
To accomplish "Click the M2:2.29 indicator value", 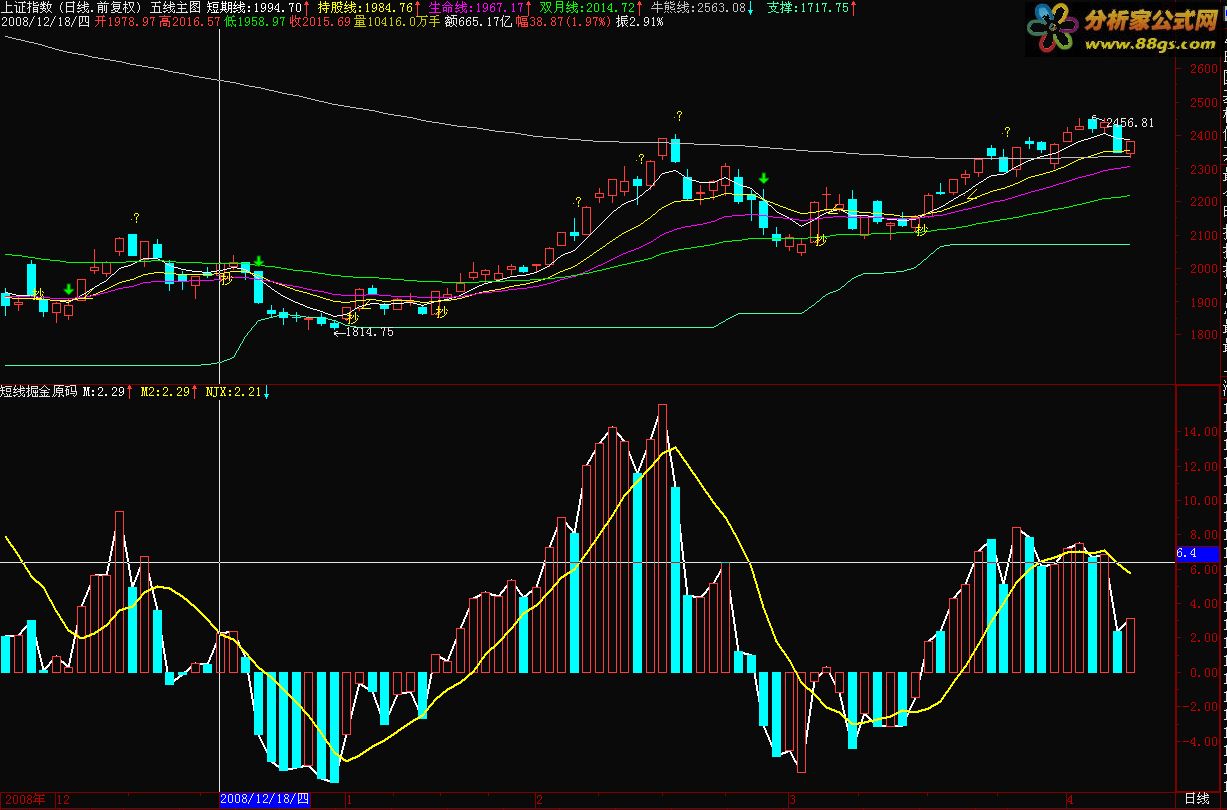I will click(165, 392).
